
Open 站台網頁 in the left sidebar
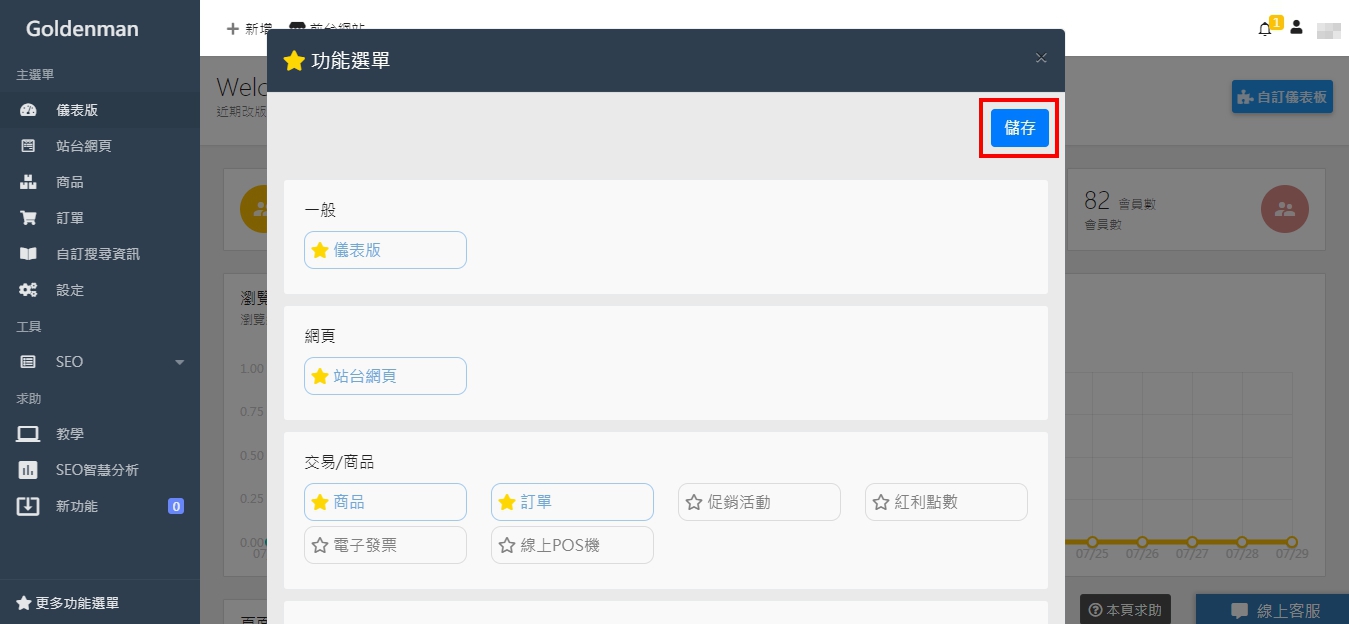[x=100, y=146]
